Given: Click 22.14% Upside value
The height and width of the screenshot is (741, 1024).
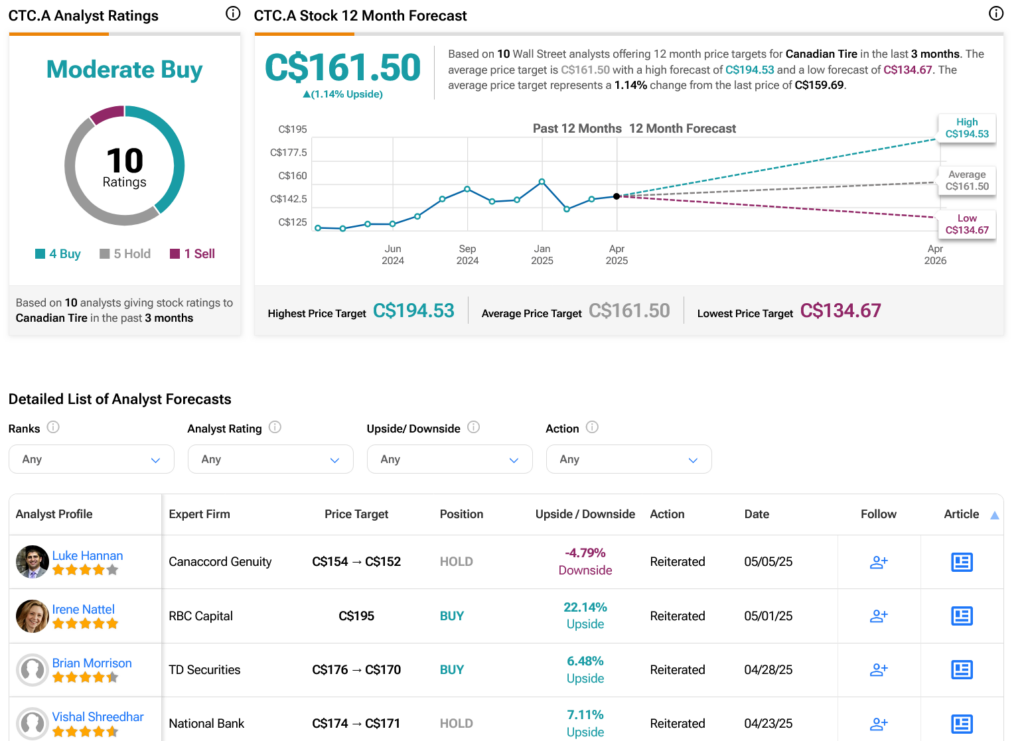Looking at the screenshot, I should (585, 616).
